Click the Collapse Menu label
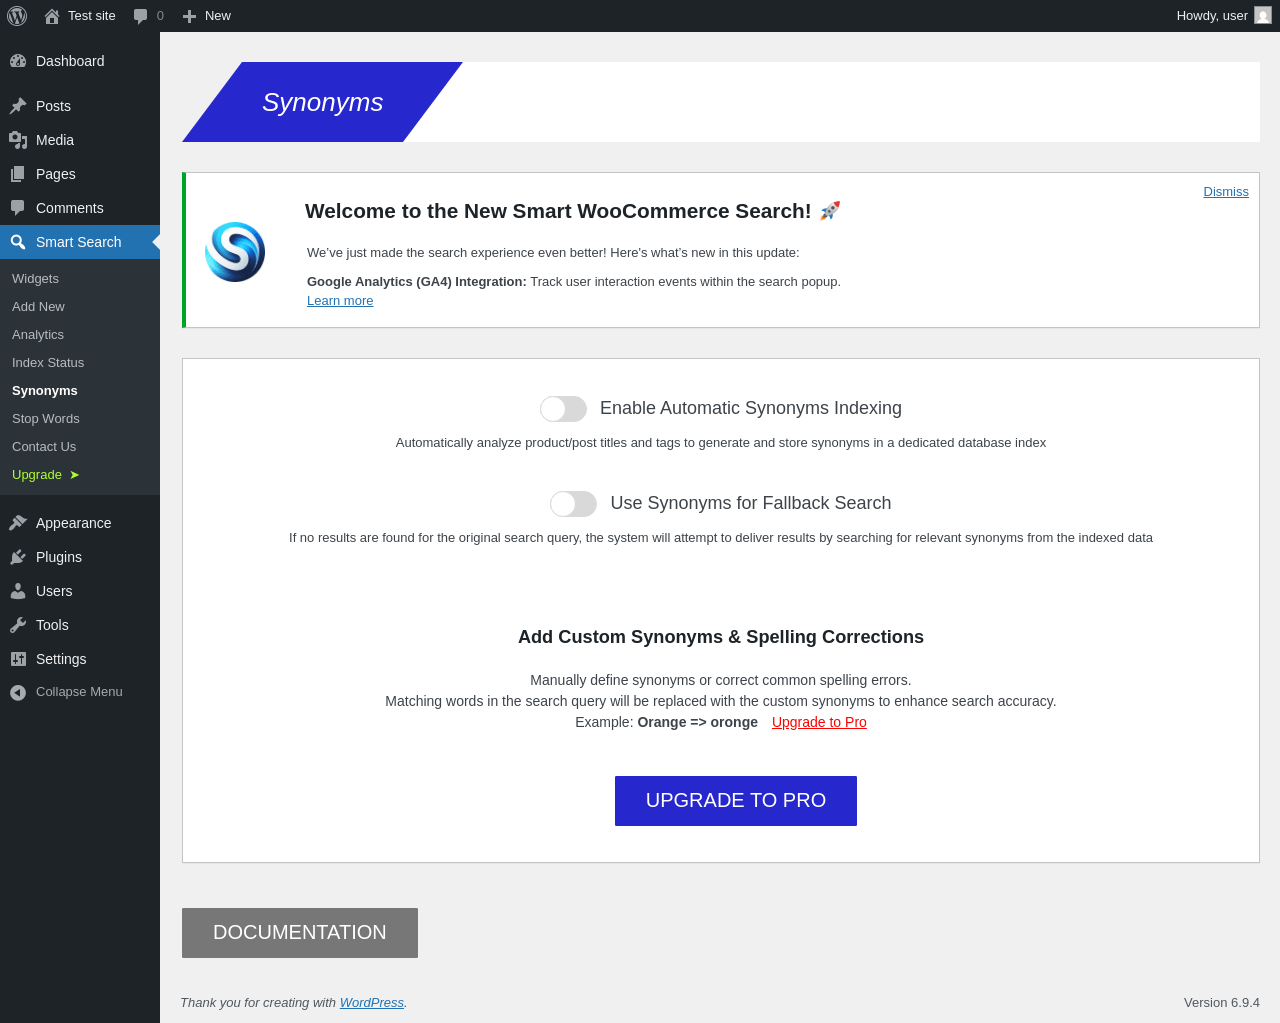 (79, 692)
